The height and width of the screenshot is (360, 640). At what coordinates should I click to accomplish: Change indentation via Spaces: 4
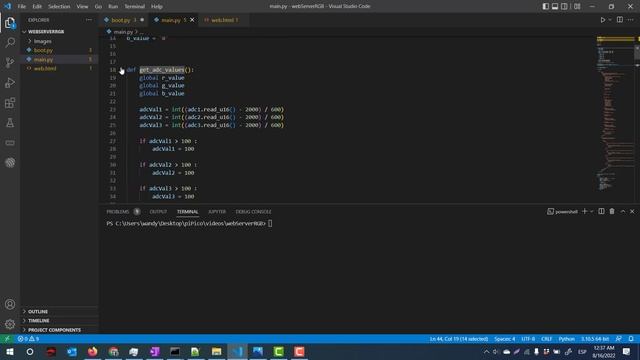(x=504, y=339)
